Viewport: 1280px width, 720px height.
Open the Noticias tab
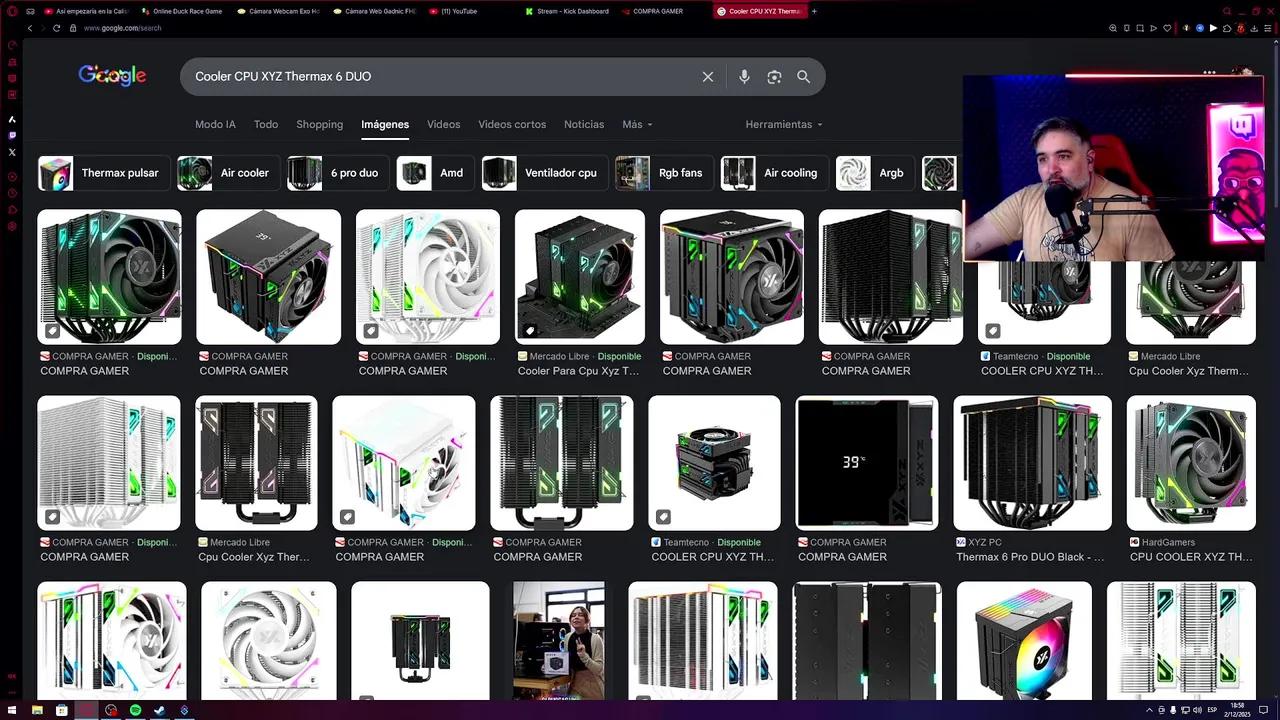[x=584, y=124]
